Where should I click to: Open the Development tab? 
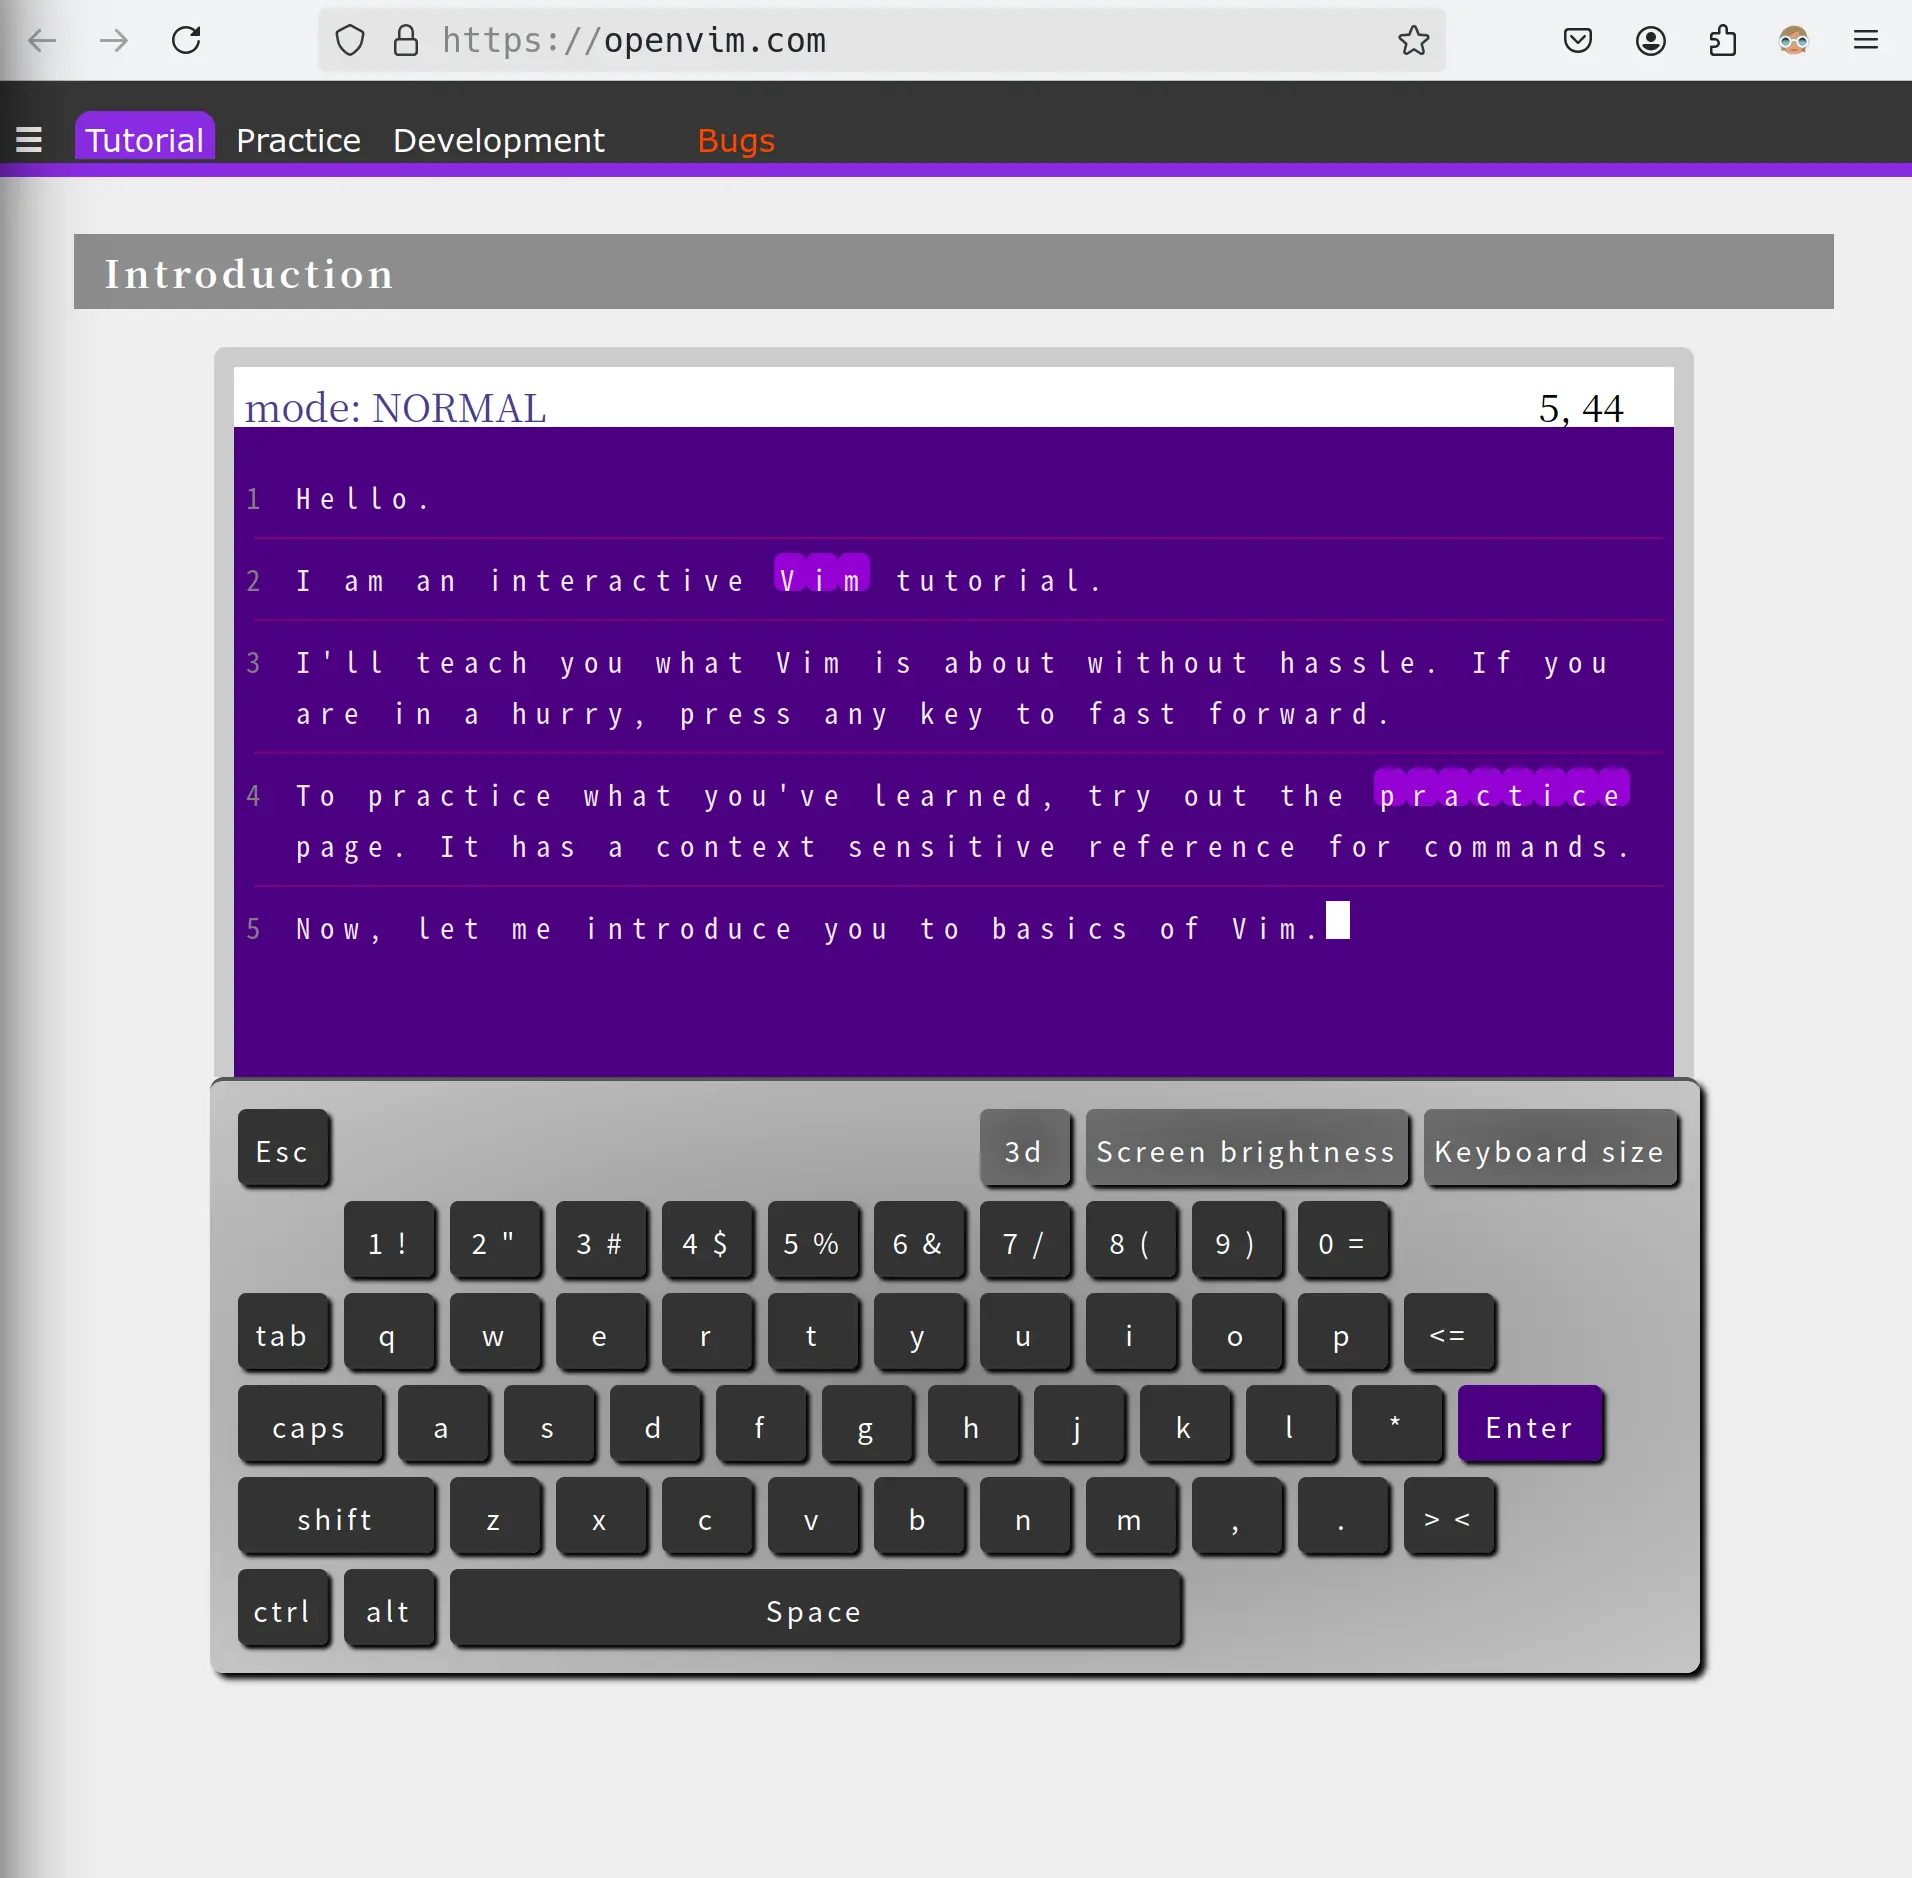498,140
